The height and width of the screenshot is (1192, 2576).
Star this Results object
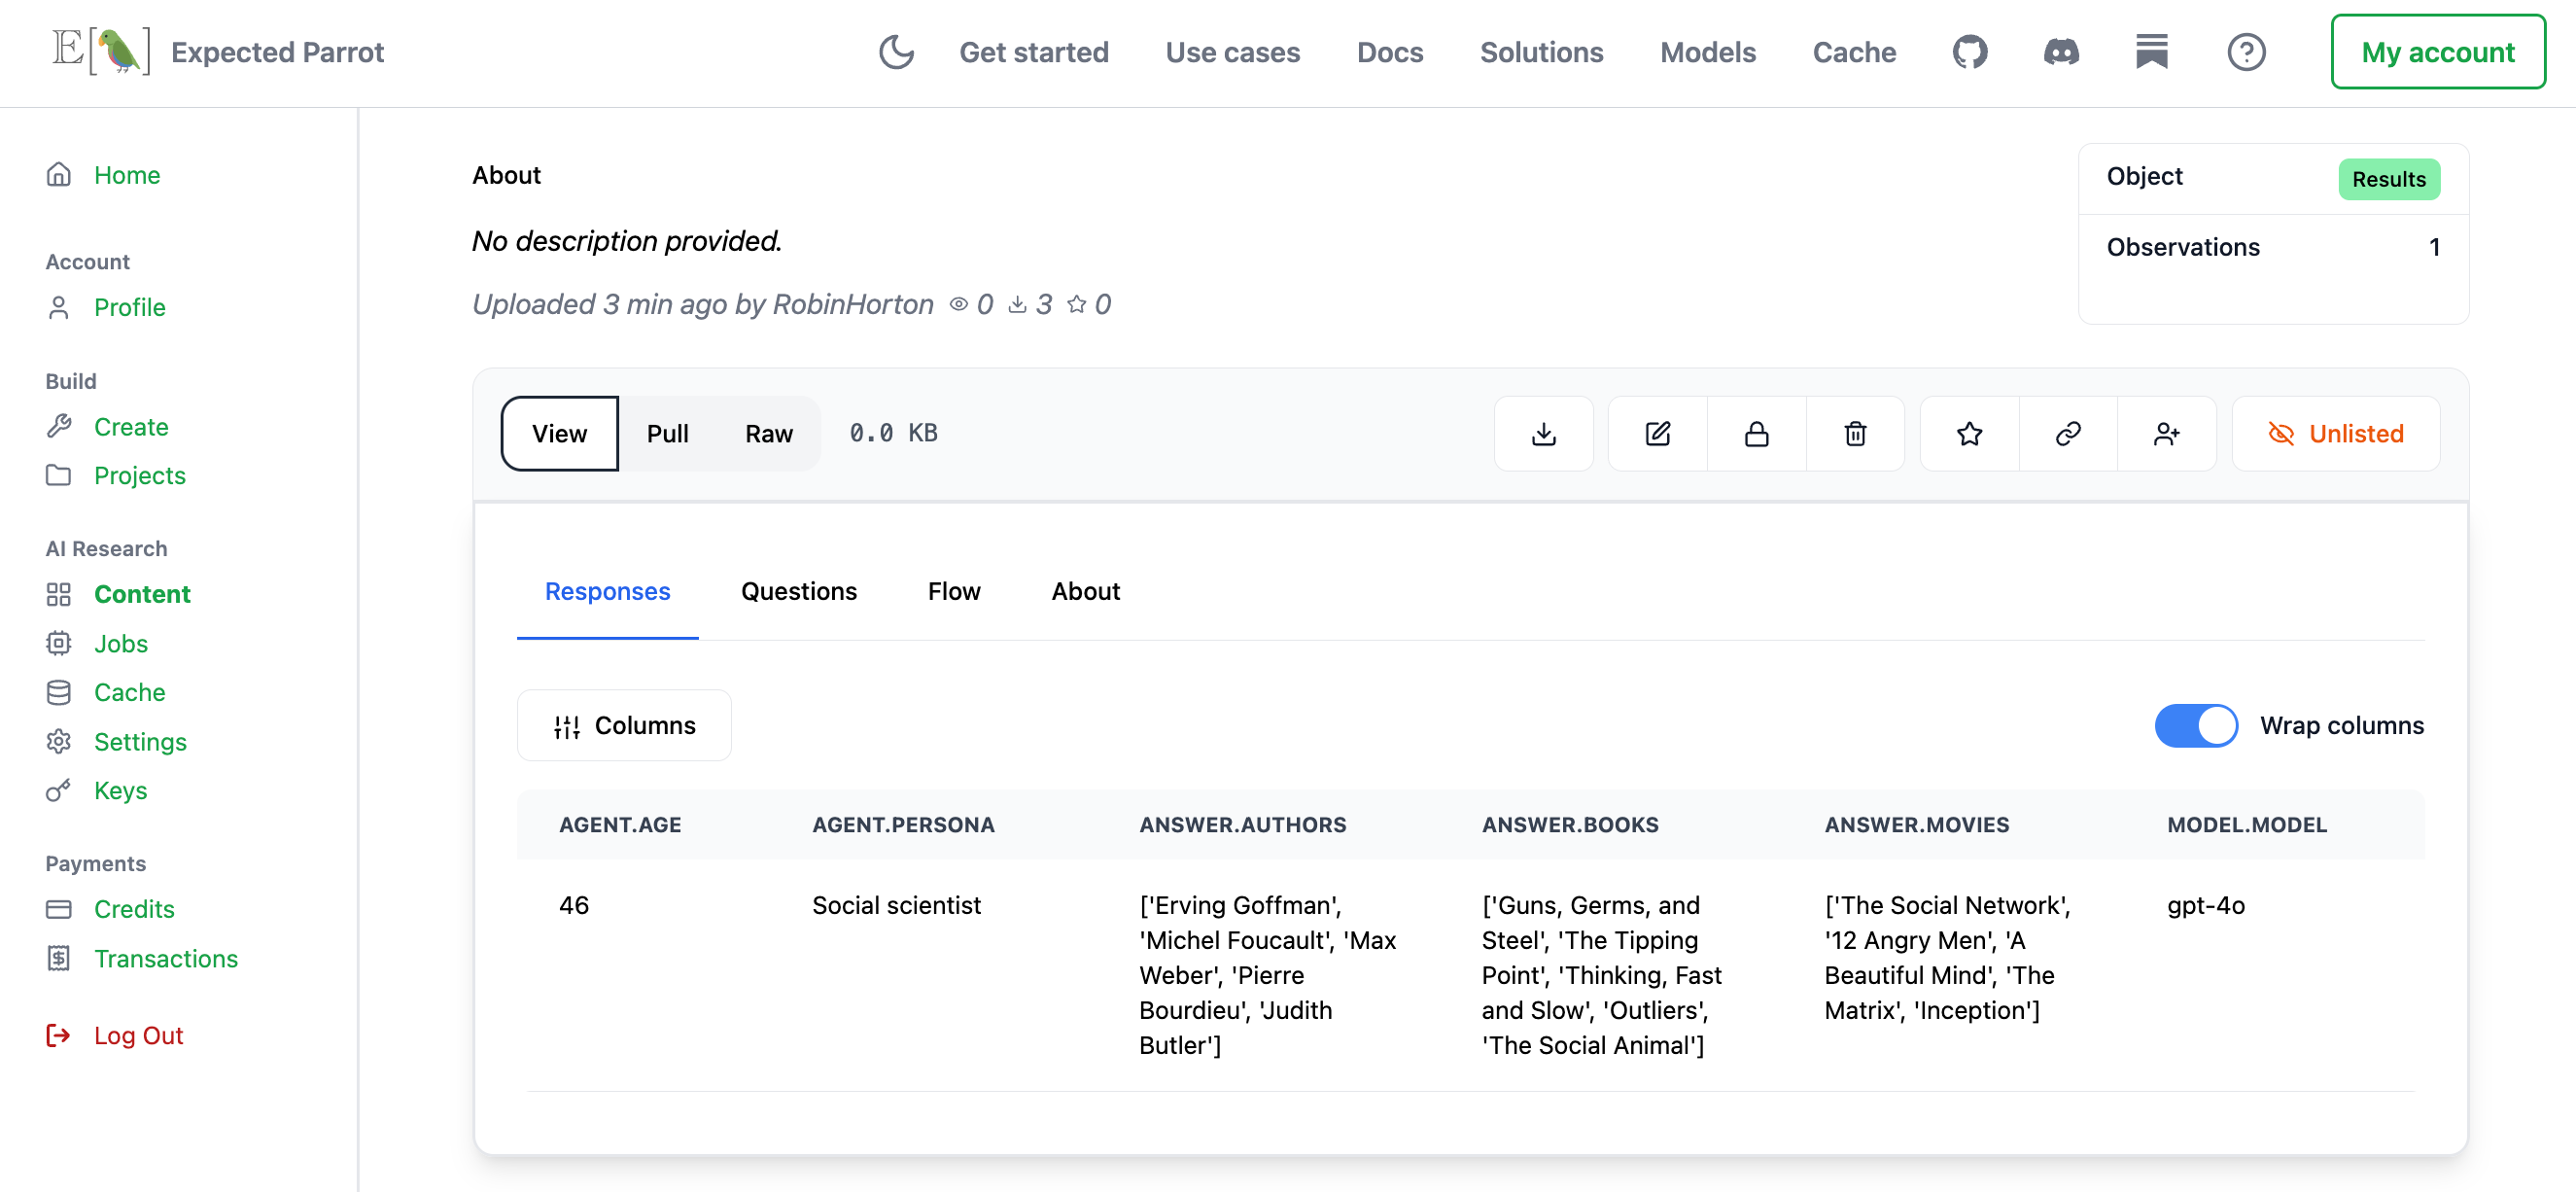[1969, 433]
